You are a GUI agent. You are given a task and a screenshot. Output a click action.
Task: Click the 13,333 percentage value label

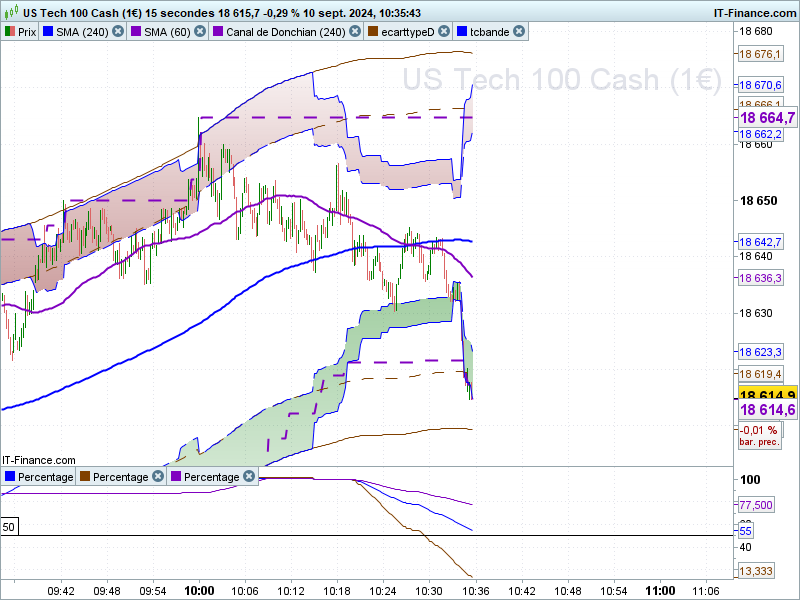[756, 571]
